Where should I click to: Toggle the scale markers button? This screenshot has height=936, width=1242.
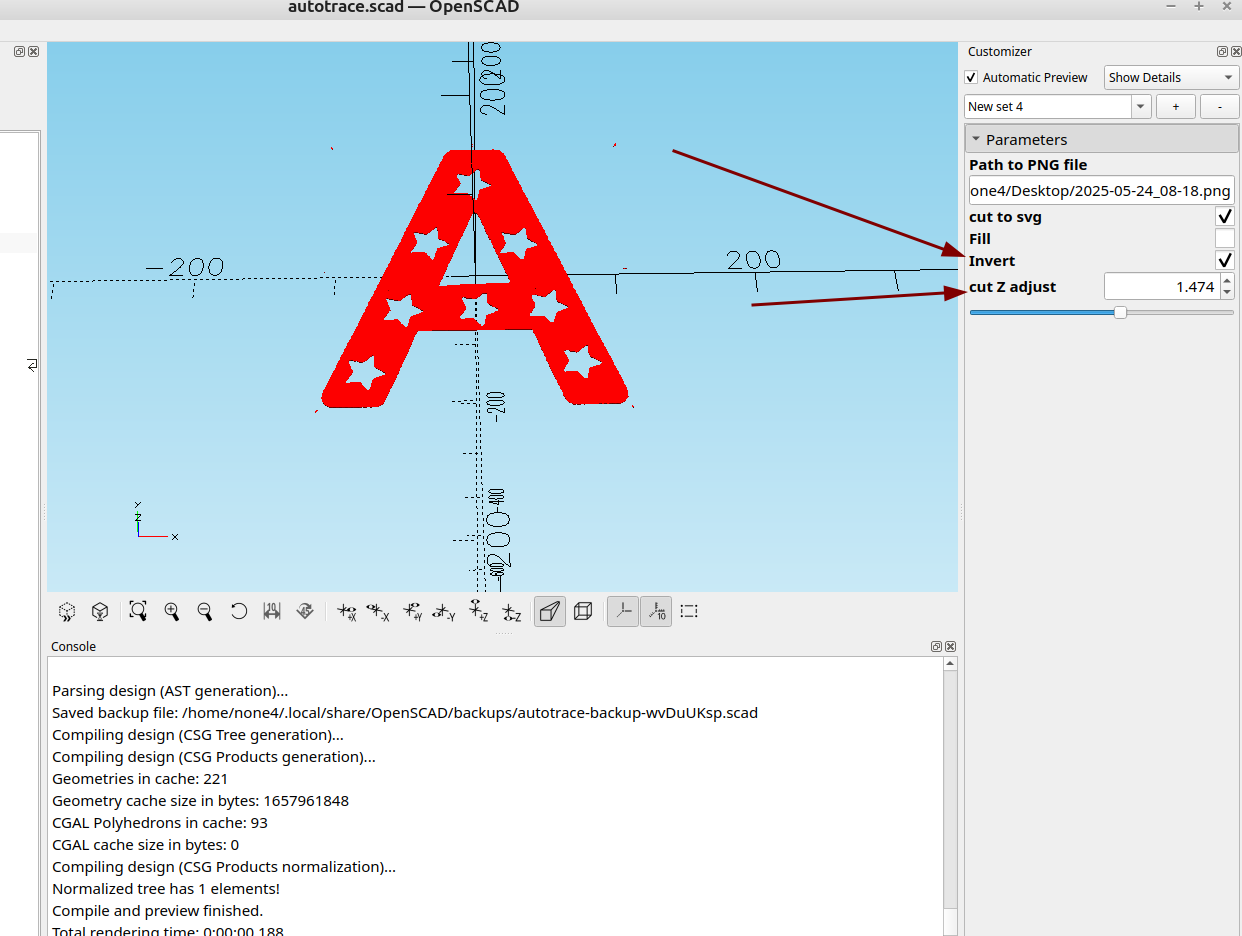pos(656,611)
